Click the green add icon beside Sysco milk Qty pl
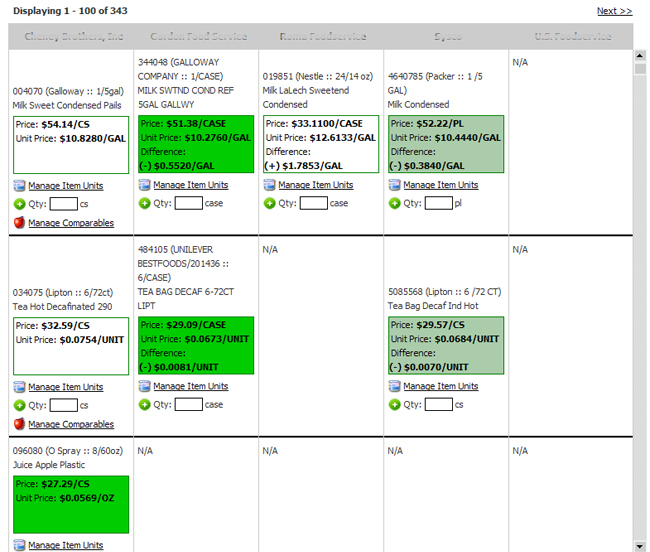The height and width of the screenshot is (552, 650). [x=395, y=203]
